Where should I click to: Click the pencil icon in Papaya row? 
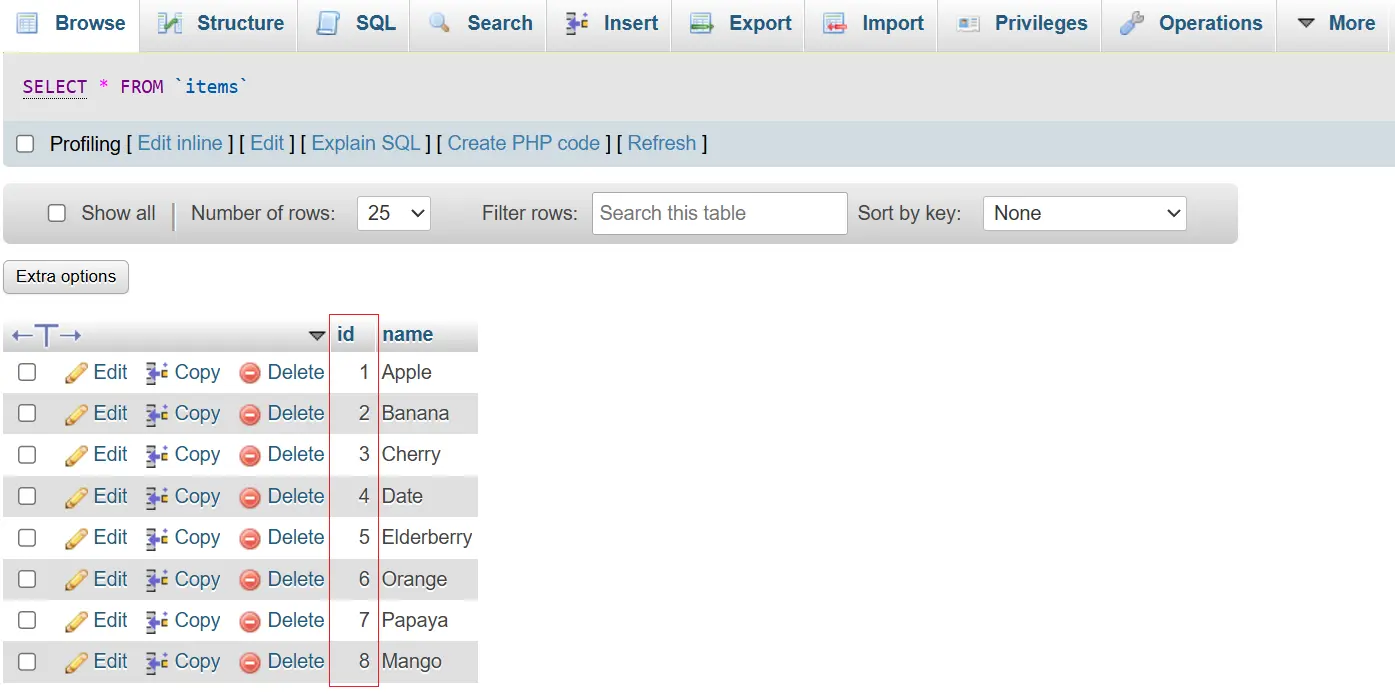76,621
